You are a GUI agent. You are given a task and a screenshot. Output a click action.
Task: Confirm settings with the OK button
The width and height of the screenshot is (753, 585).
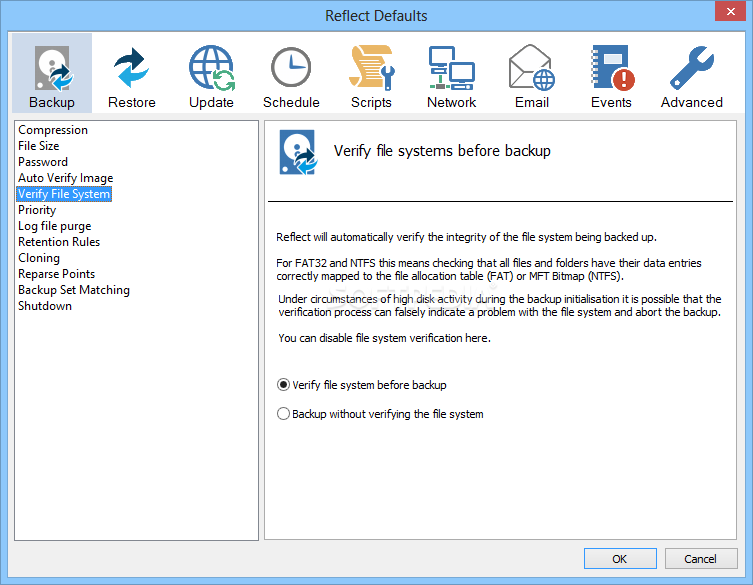click(620, 559)
